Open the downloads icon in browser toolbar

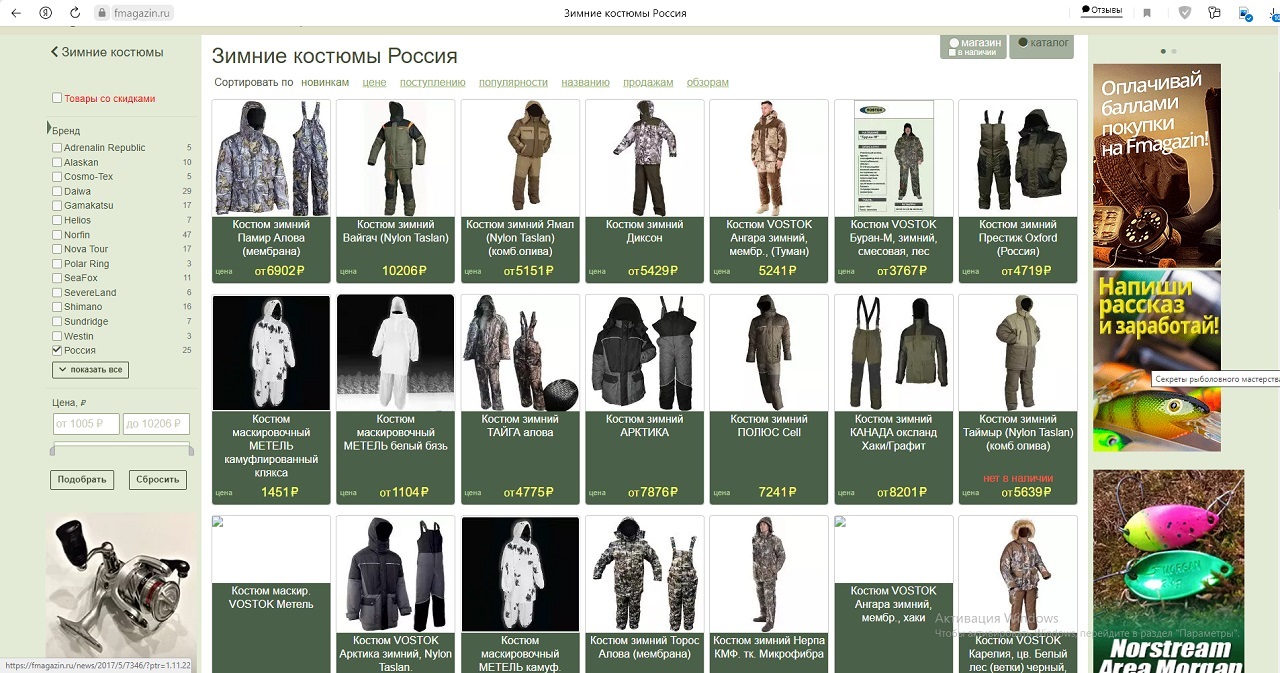click(x=1245, y=13)
